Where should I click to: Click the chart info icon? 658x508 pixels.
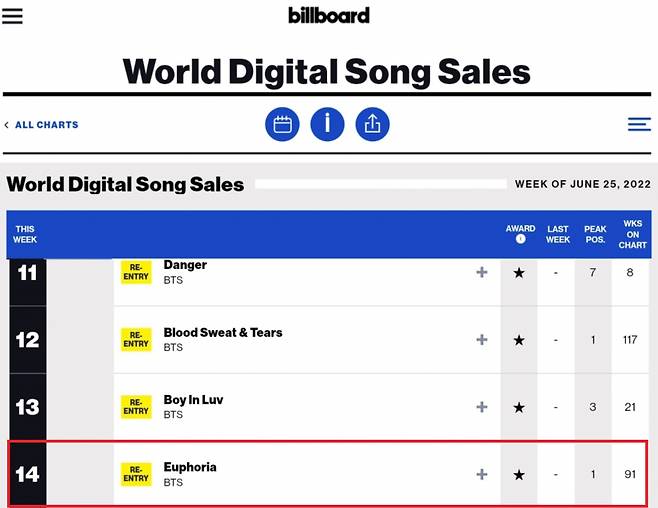tap(327, 124)
